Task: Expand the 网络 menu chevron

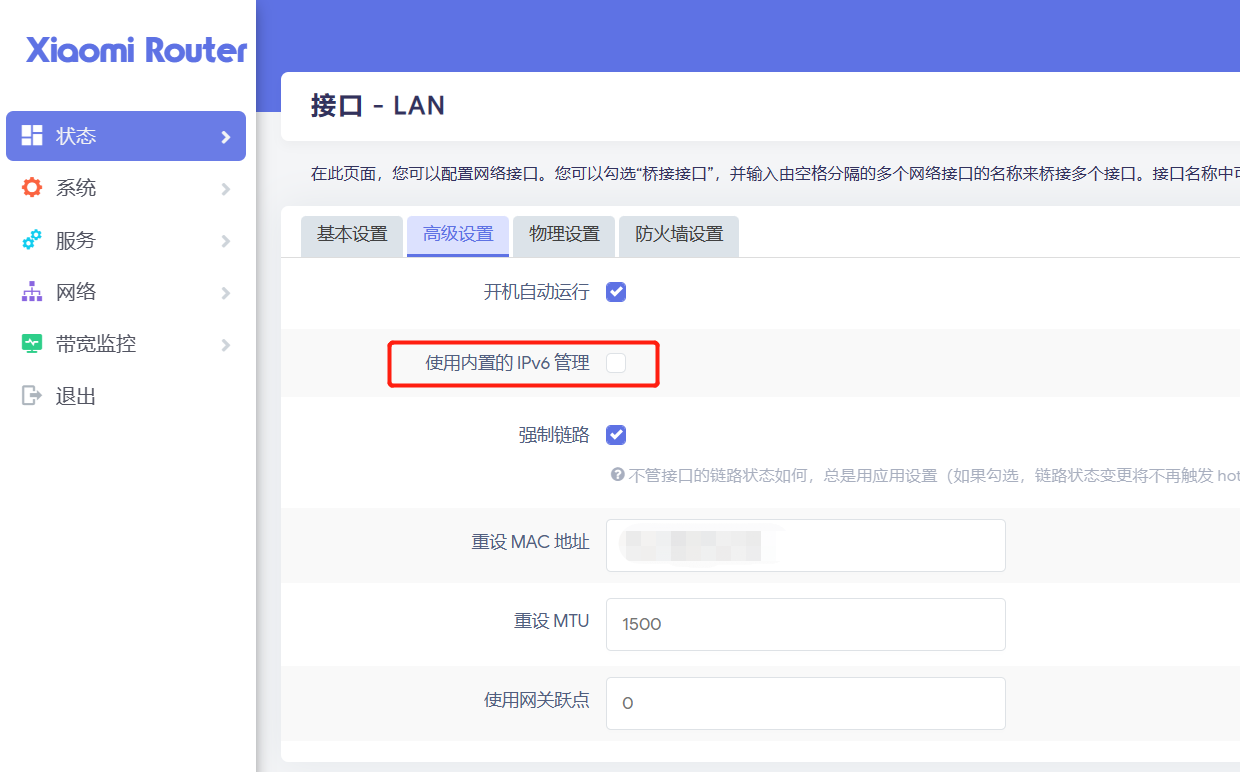Action: coord(226,293)
